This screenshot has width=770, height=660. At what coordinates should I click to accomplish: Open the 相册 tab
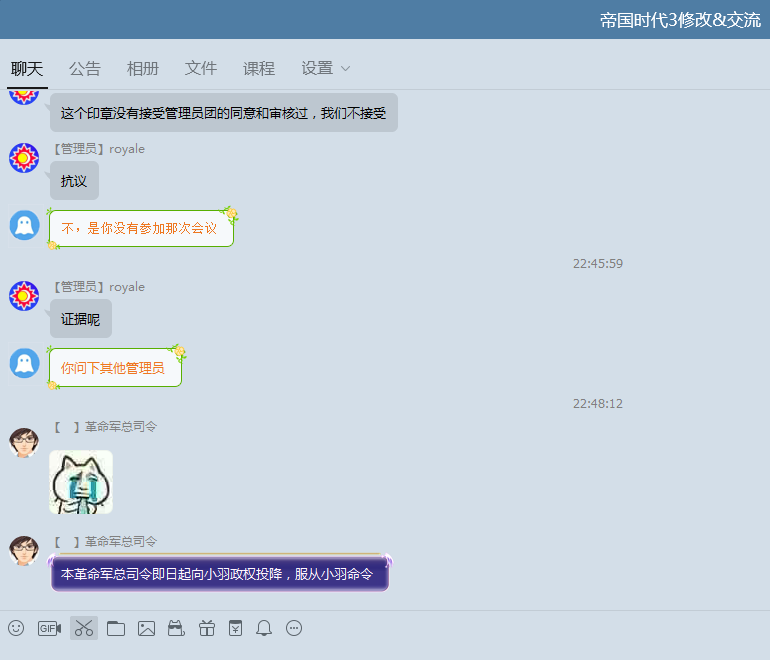(x=142, y=69)
